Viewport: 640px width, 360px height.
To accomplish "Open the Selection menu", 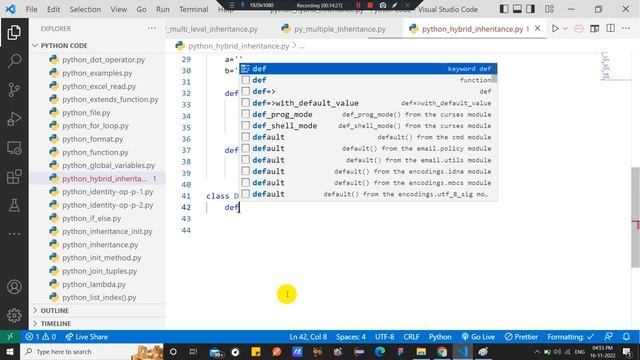I will (x=85, y=9).
